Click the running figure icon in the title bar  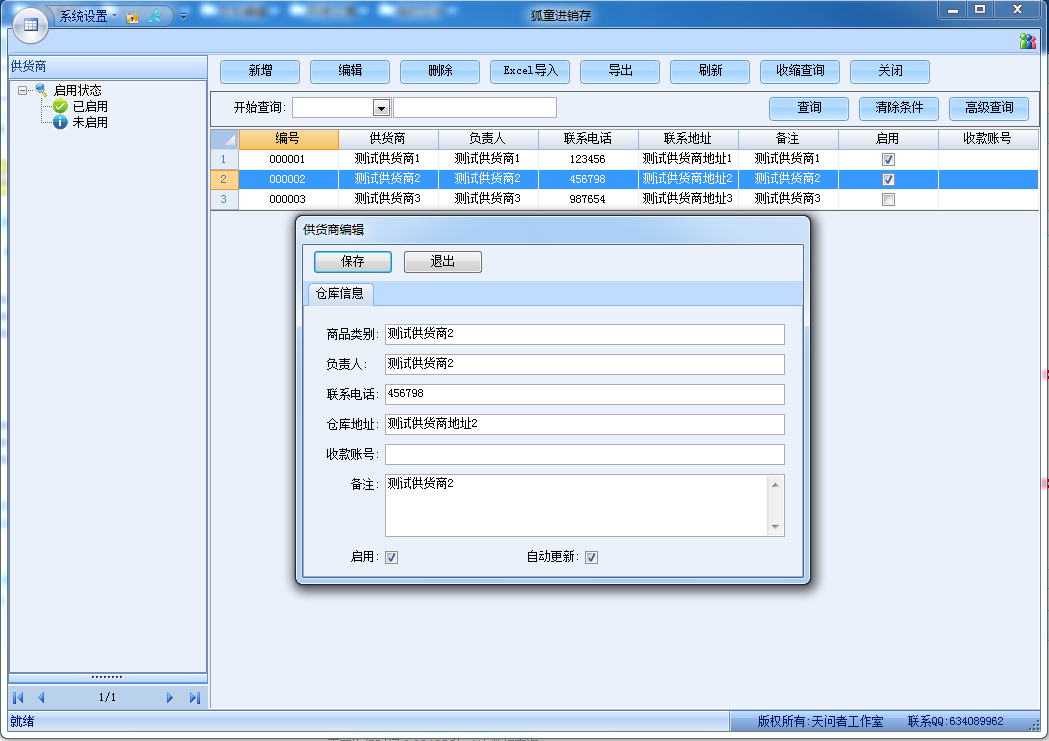tap(155, 17)
